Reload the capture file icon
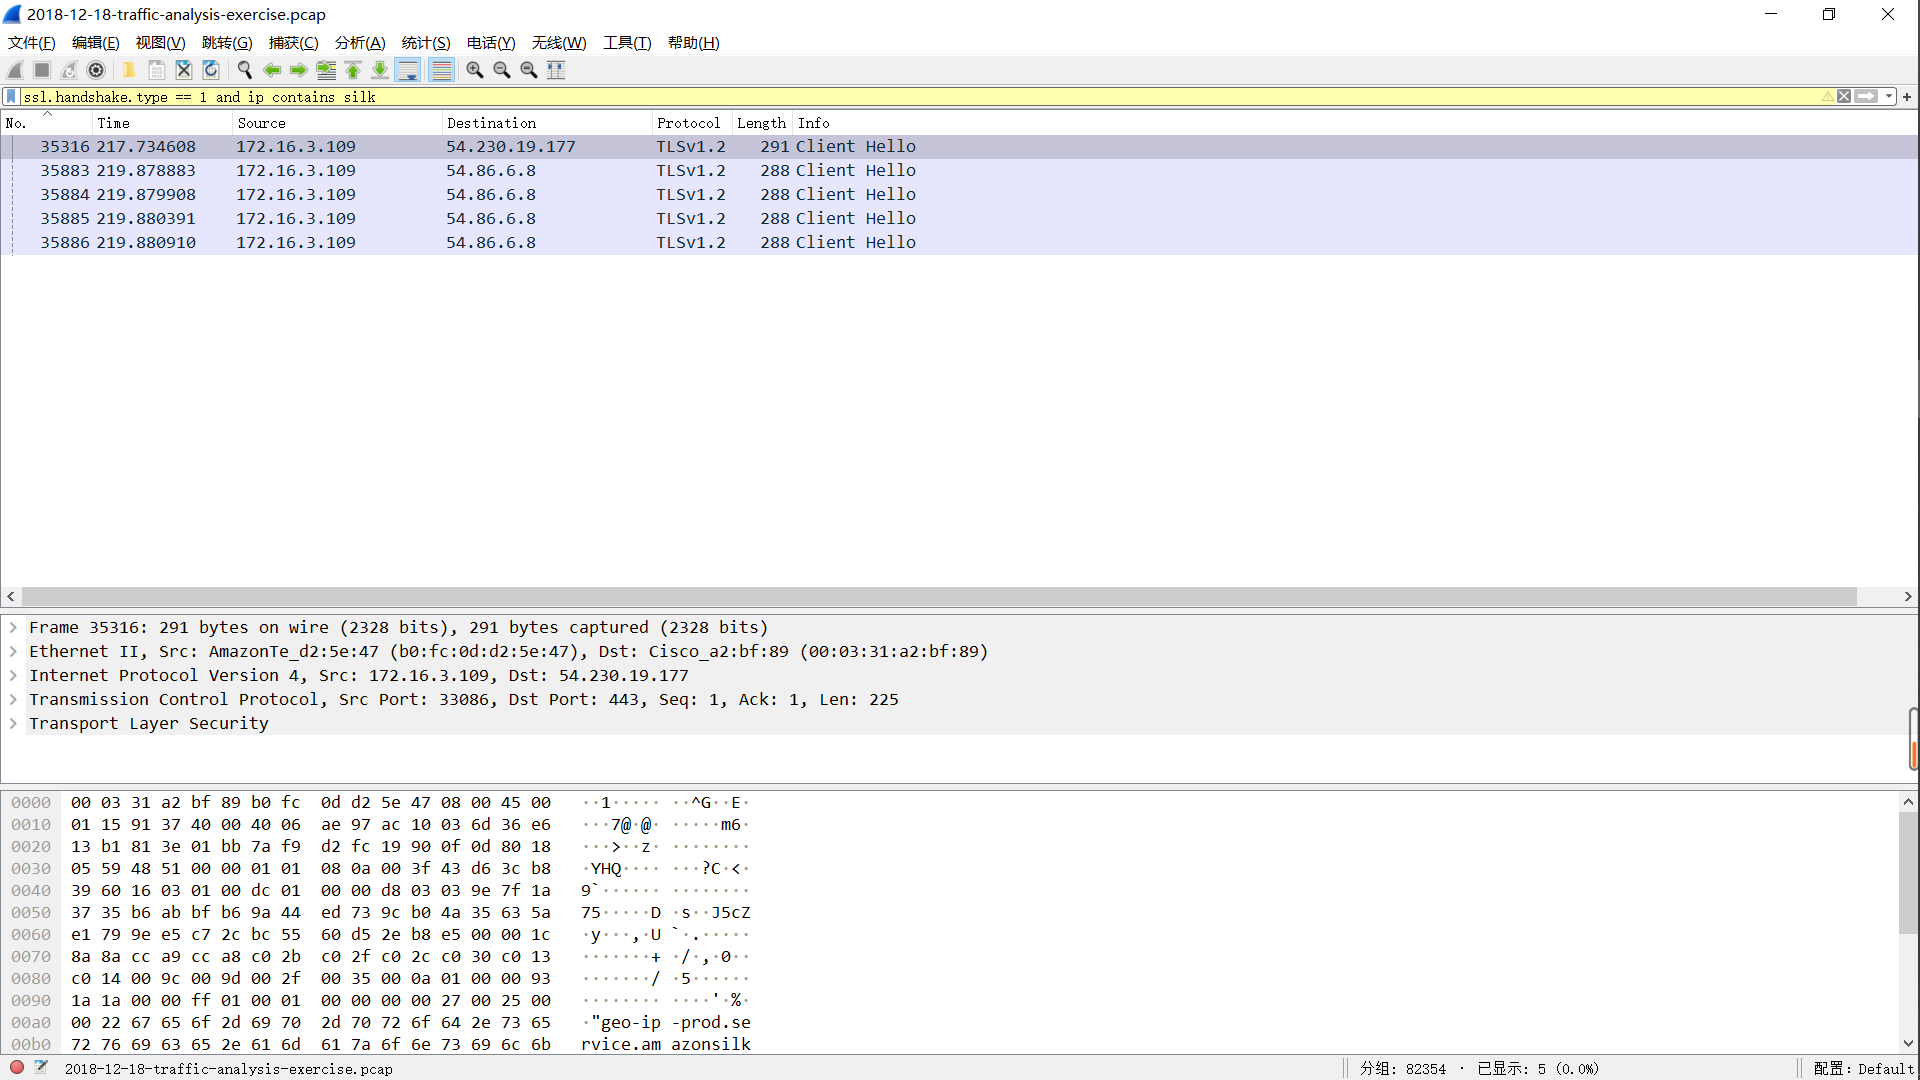 pos(211,70)
